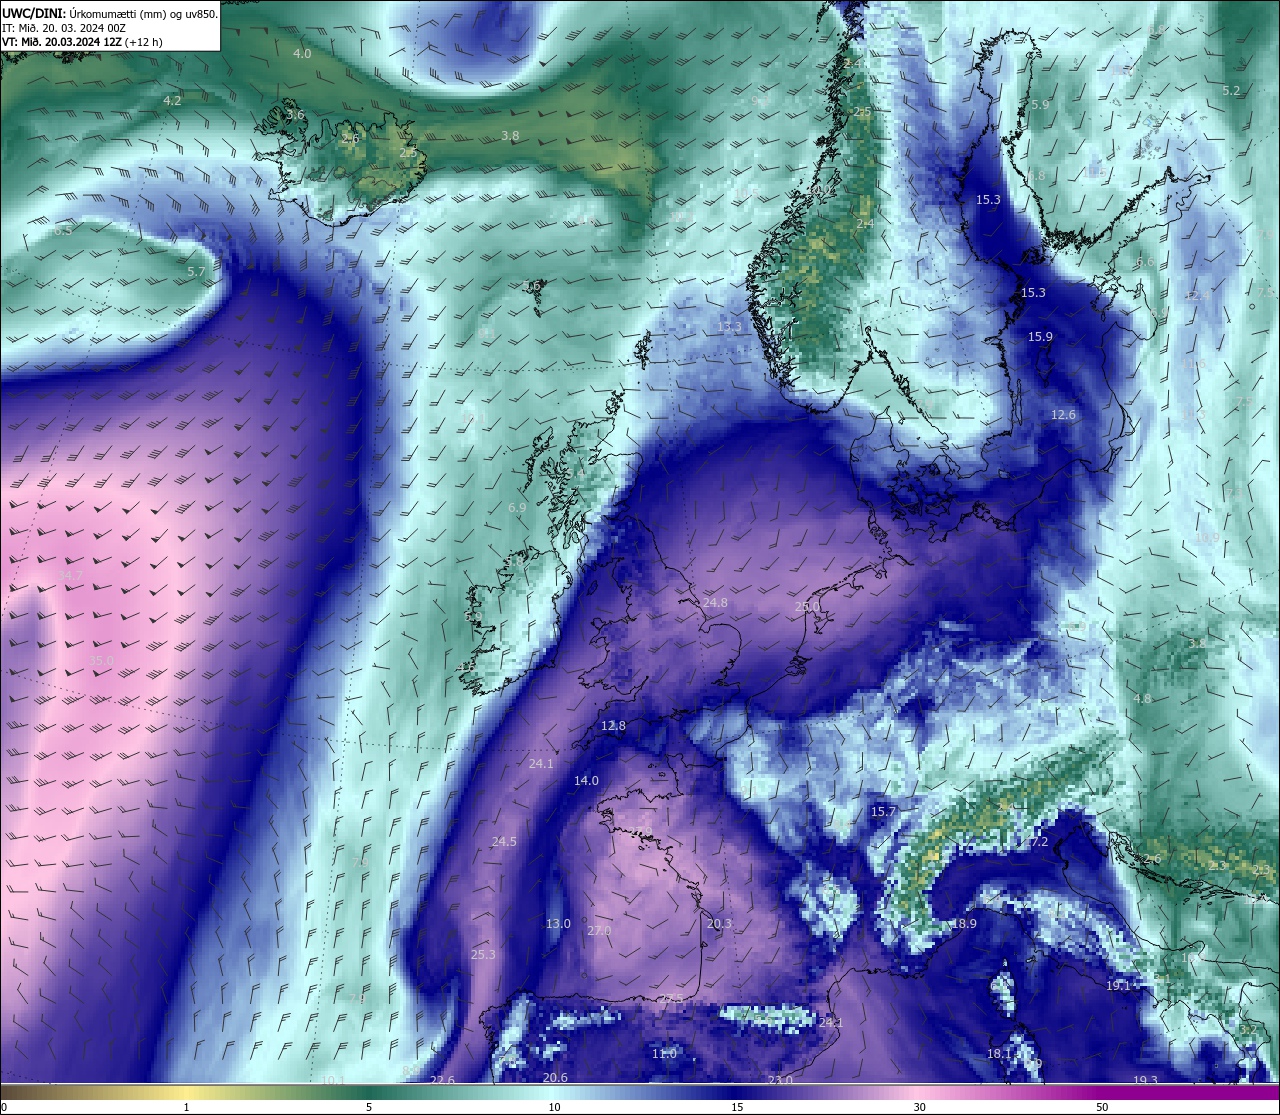Click the 20.3 value label
Image resolution: width=1280 pixels, height=1115 pixels.
click(719, 924)
